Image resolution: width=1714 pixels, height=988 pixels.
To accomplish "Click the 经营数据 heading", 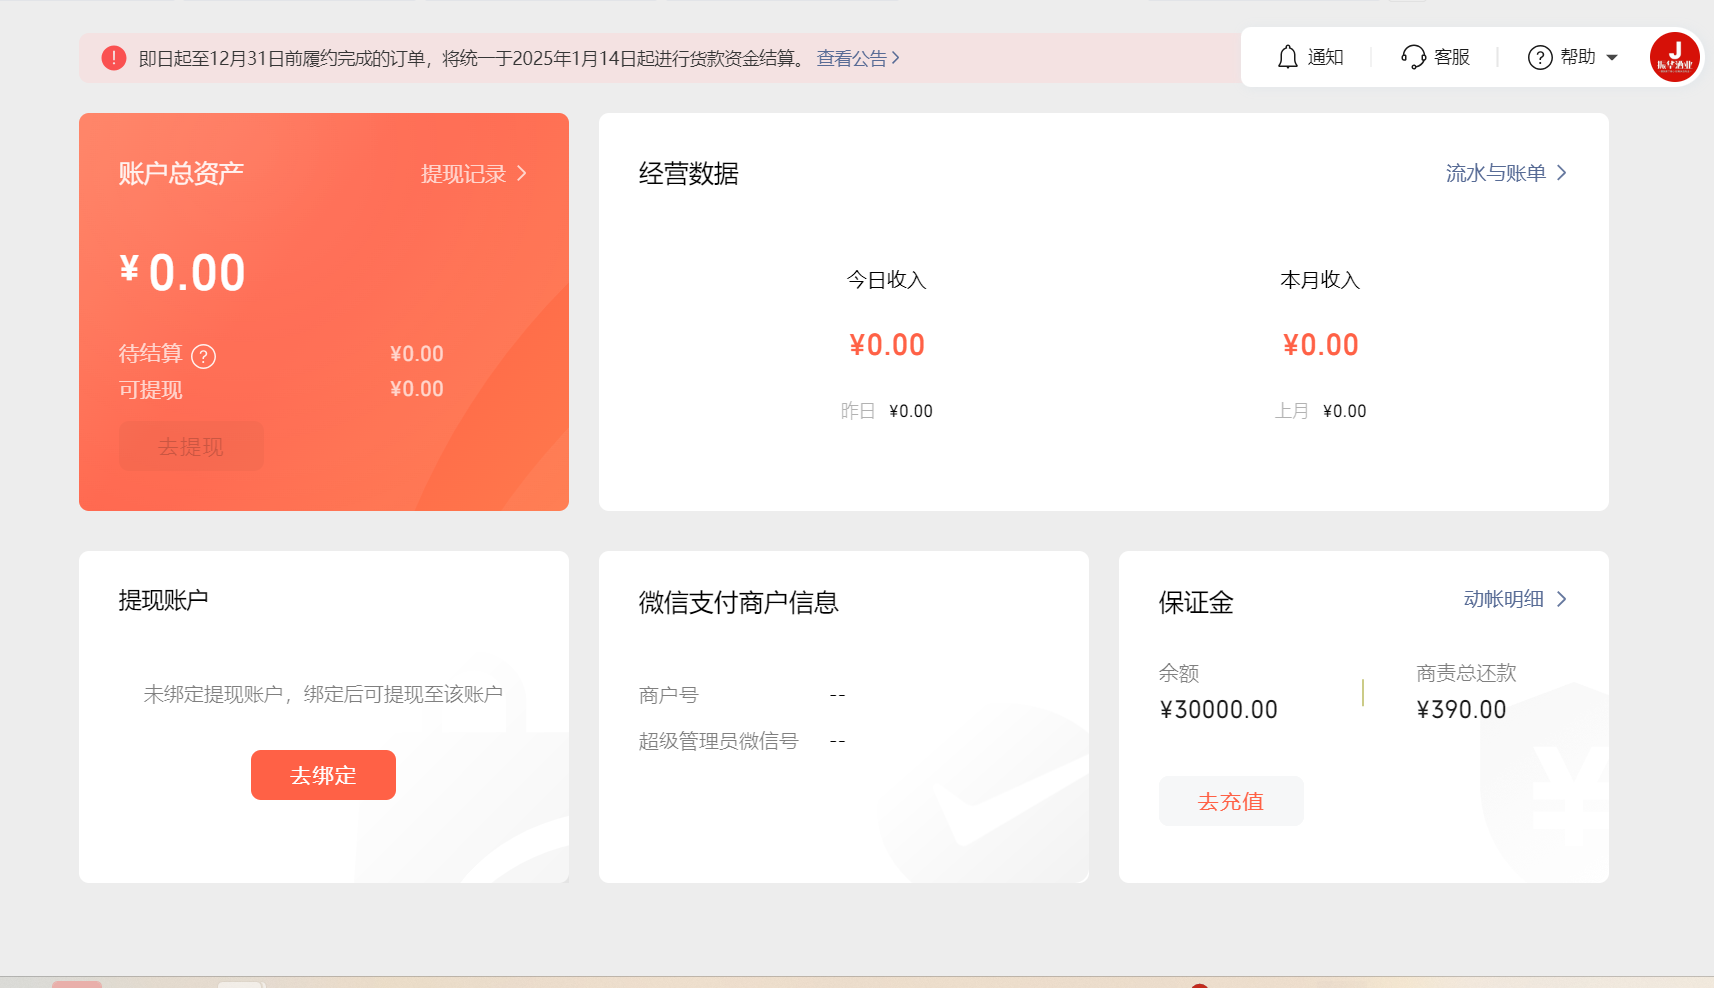I will (x=689, y=174).
